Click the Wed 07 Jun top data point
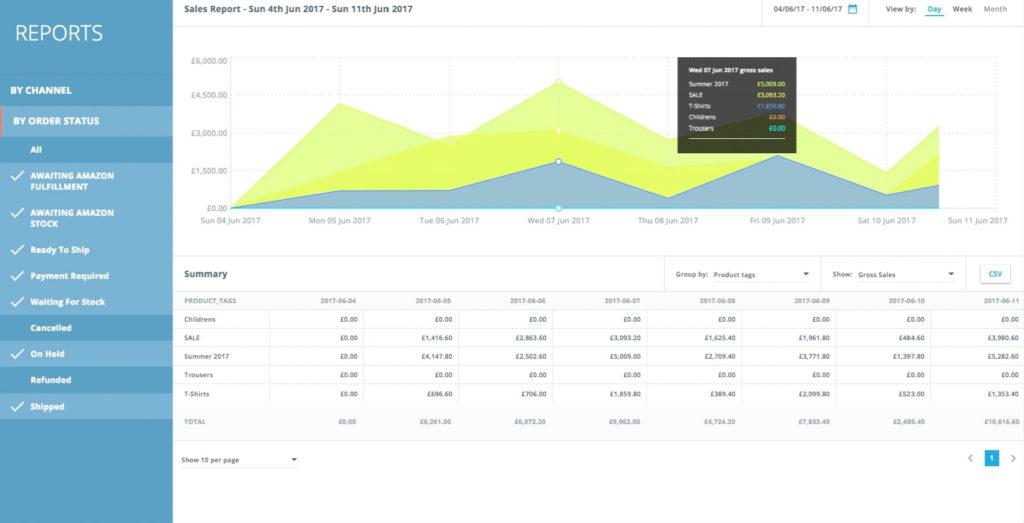 pyautogui.click(x=558, y=81)
